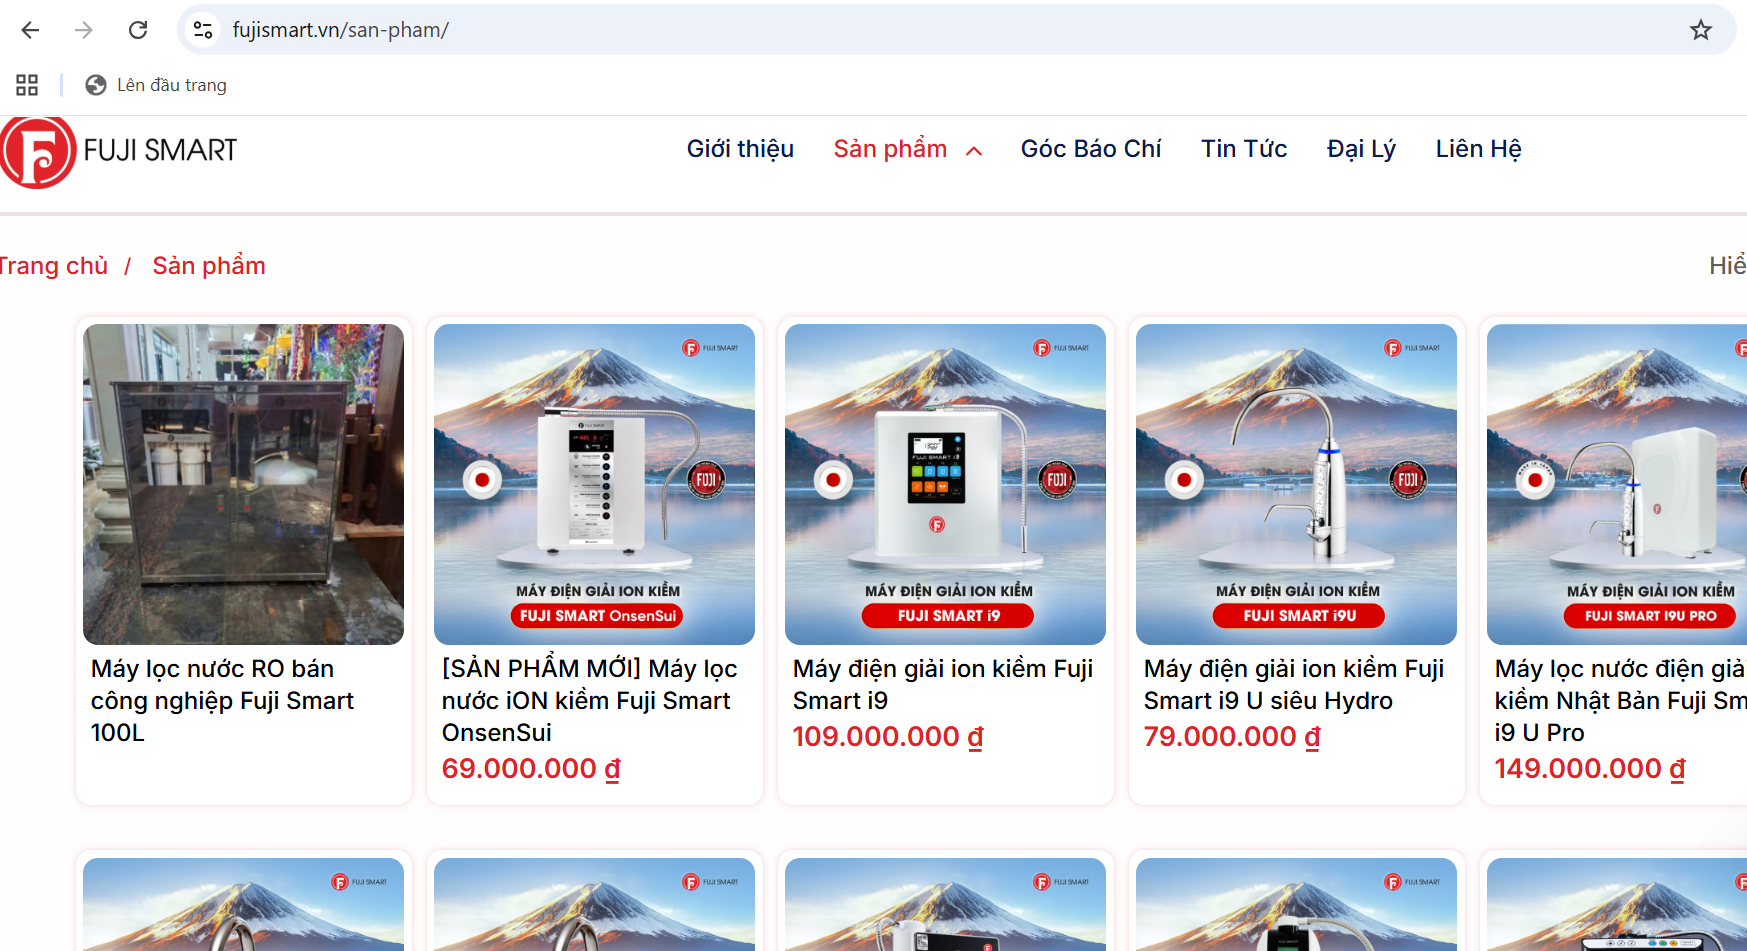Click the browser forward arrow
The image size is (1747, 951).
[84, 30]
